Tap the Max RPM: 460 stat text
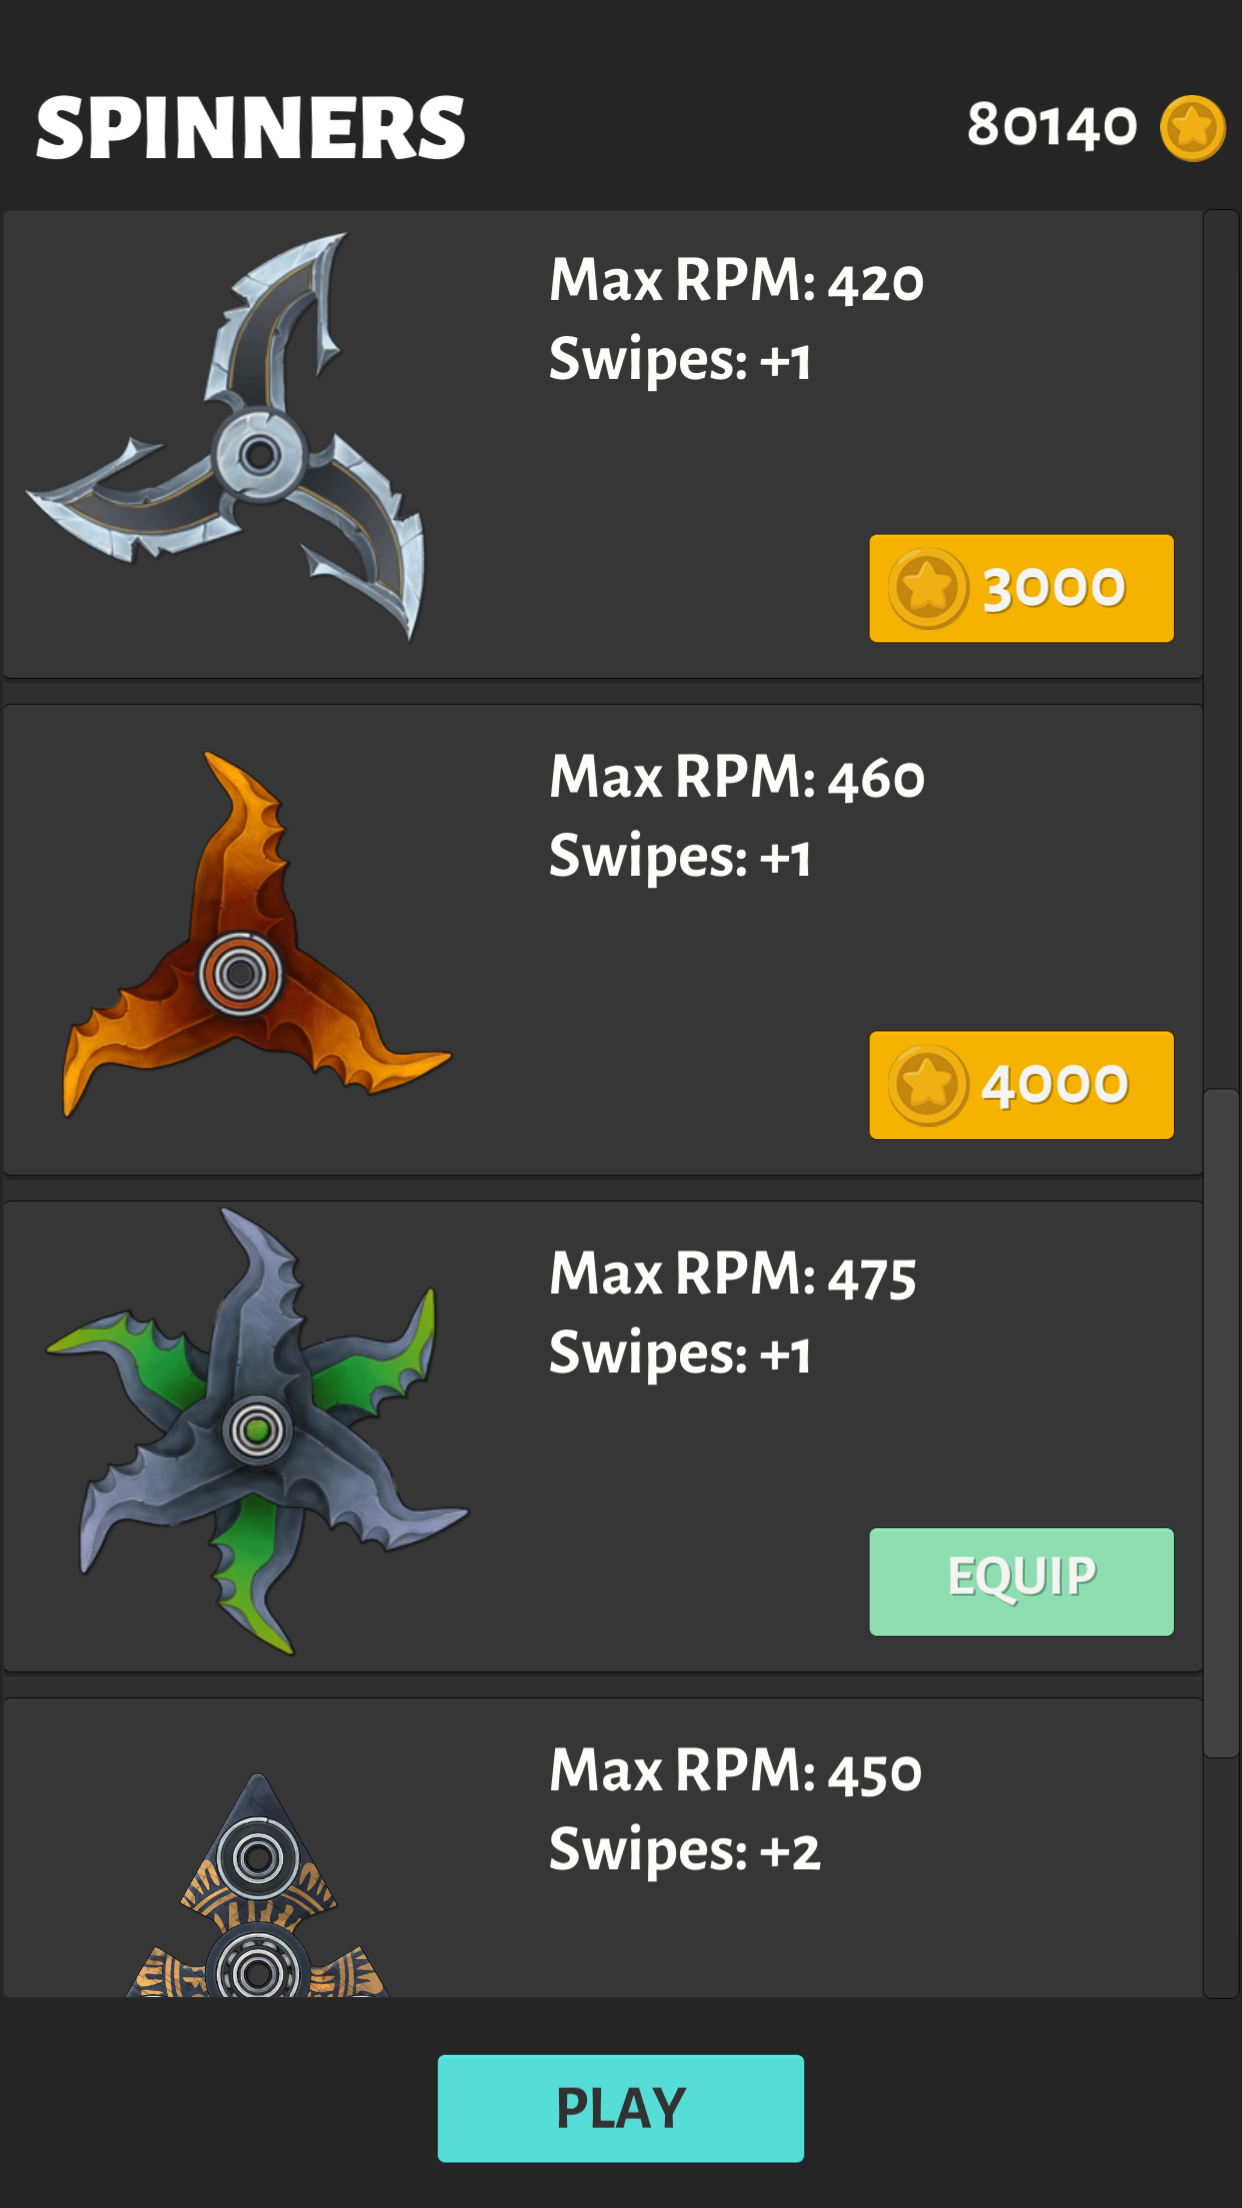 [x=737, y=777]
